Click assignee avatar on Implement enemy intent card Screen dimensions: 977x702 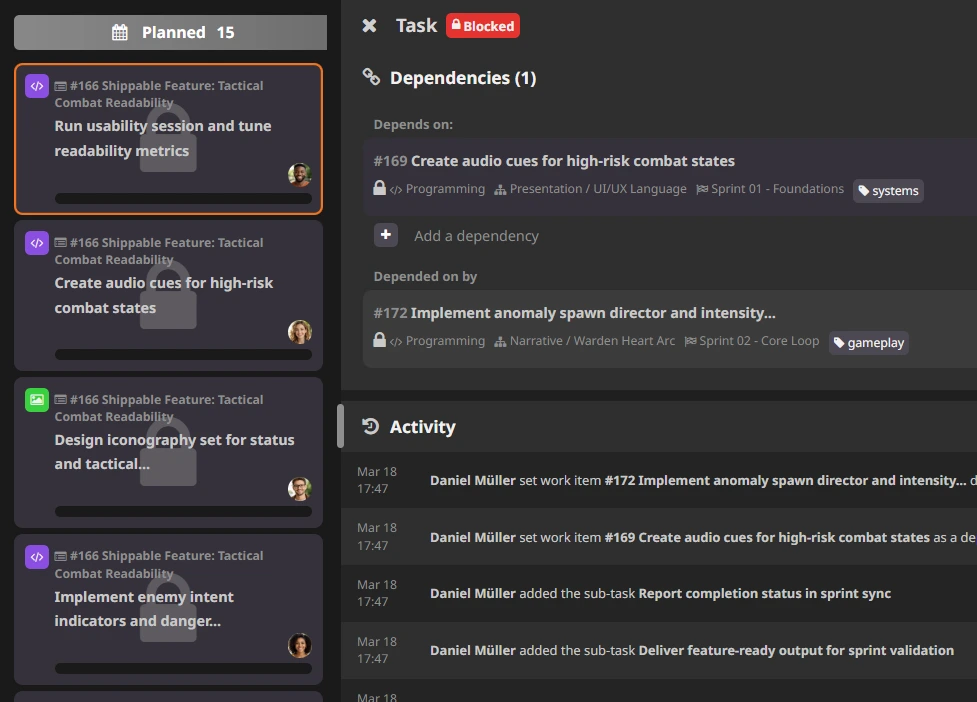[x=299, y=645]
